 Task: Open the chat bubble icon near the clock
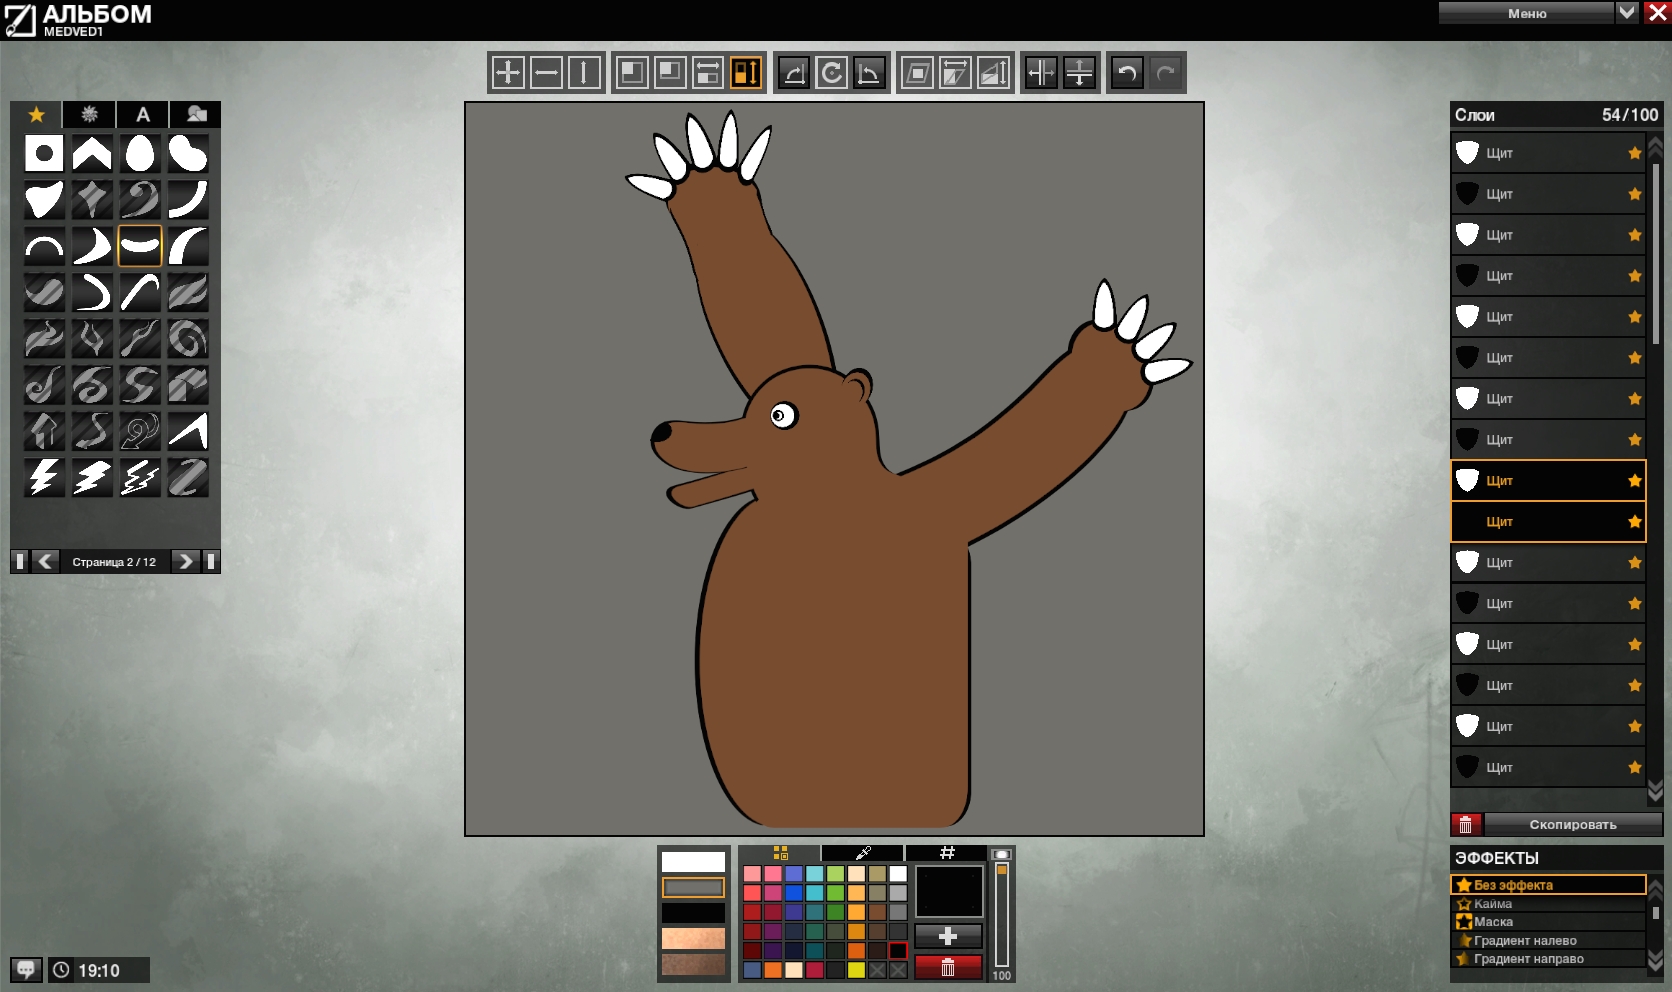coord(26,969)
